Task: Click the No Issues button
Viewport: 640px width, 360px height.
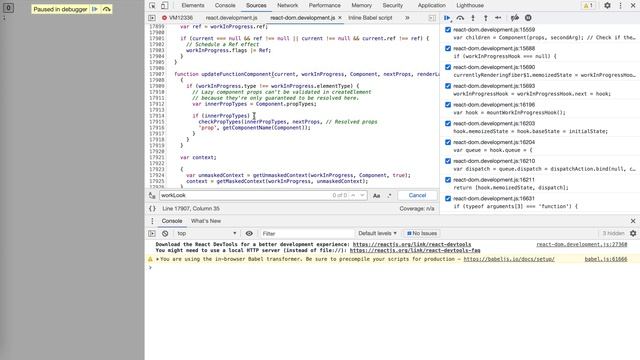Action: (x=422, y=233)
